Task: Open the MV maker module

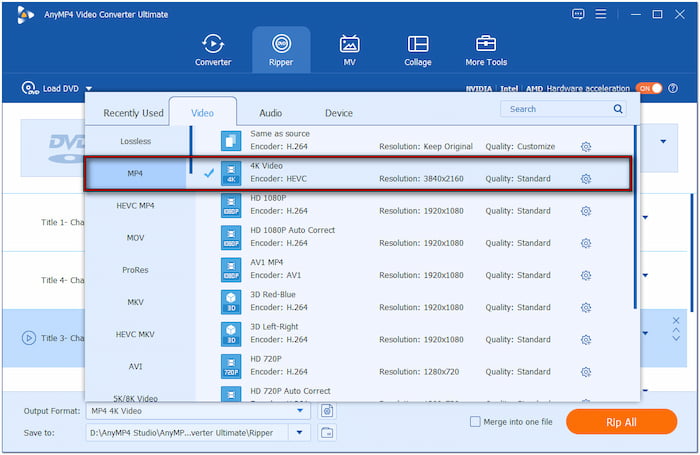Action: [349, 50]
